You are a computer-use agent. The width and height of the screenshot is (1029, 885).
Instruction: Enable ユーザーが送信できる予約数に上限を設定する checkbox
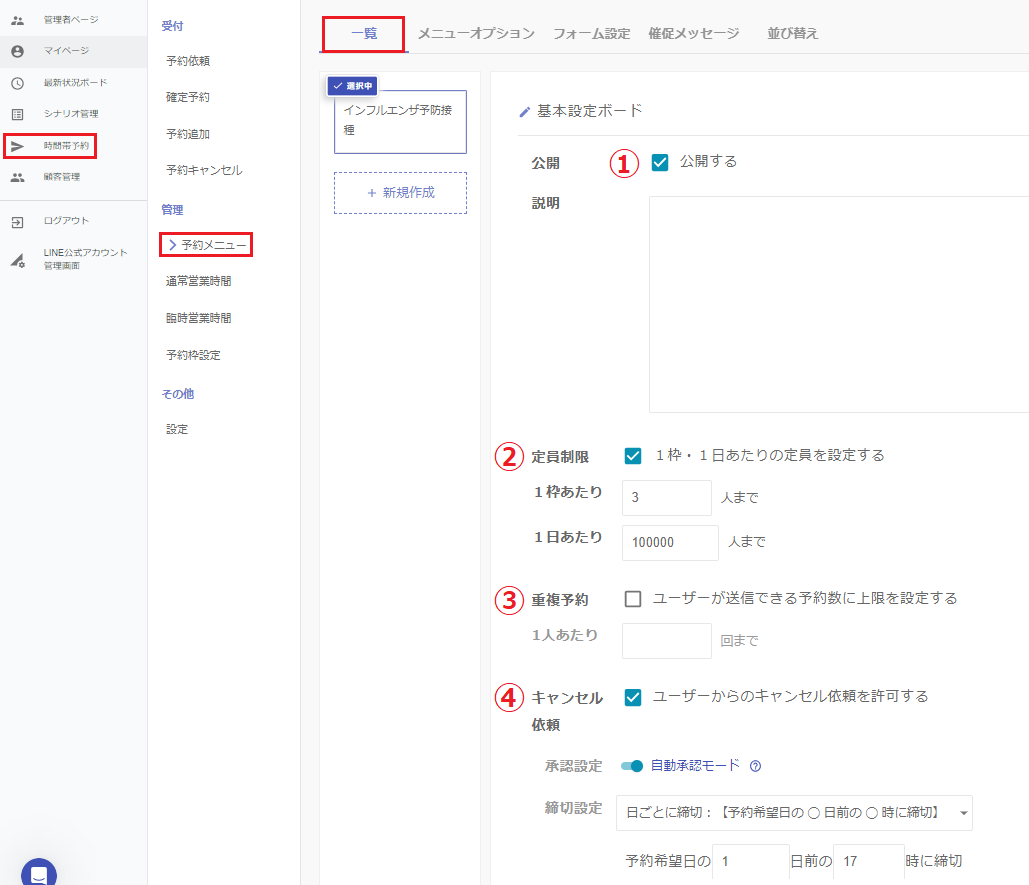coord(632,599)
